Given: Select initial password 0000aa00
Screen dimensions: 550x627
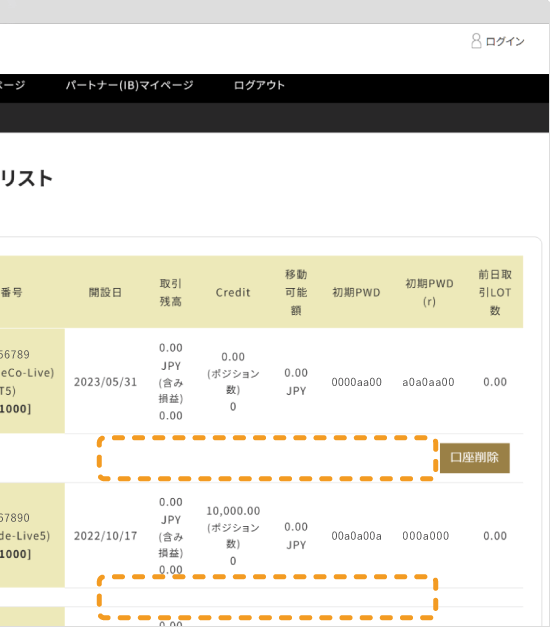Looking at the screenshot, I should pos(356,382).
